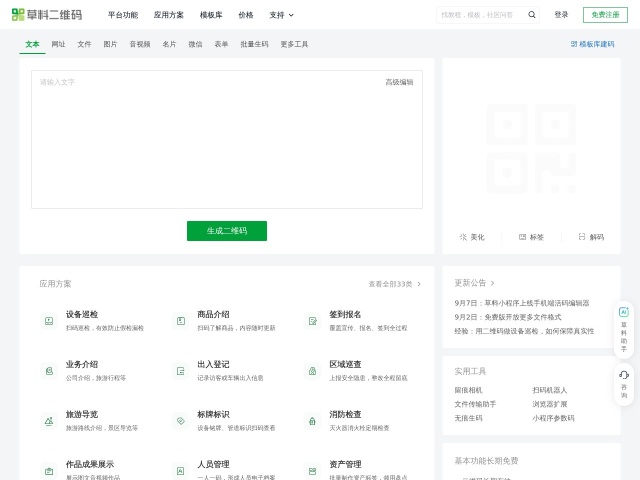Click the 生成二维码 button
The width and height of the screenshot is (640, 480).
point(227,231)
